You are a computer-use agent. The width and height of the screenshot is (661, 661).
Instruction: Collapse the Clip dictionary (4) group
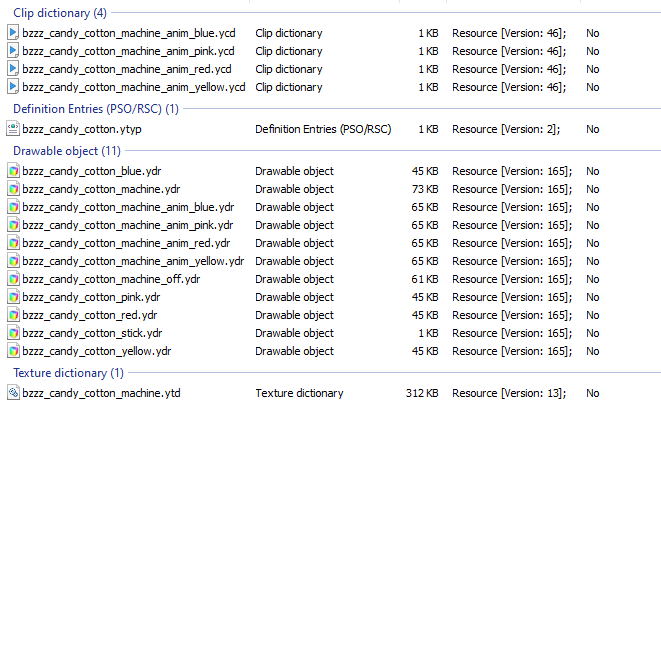(60, 13)
